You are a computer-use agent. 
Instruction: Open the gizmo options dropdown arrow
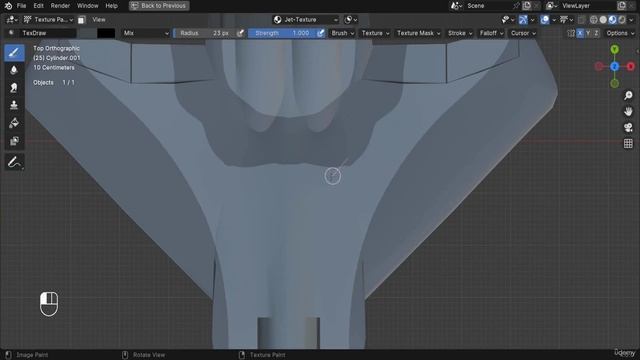[x=532, y=20]
